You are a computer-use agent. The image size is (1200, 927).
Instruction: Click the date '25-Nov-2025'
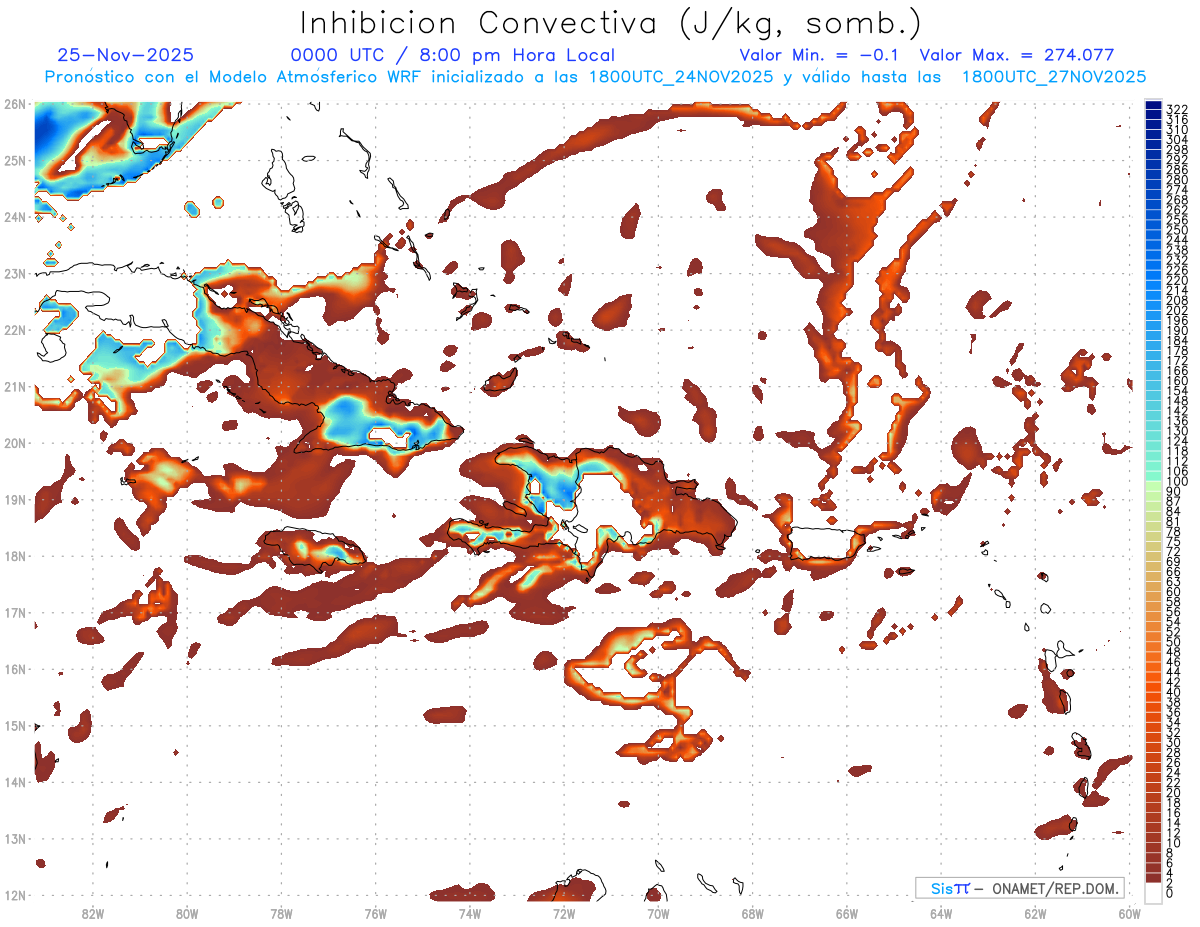[x=126, y=55]
